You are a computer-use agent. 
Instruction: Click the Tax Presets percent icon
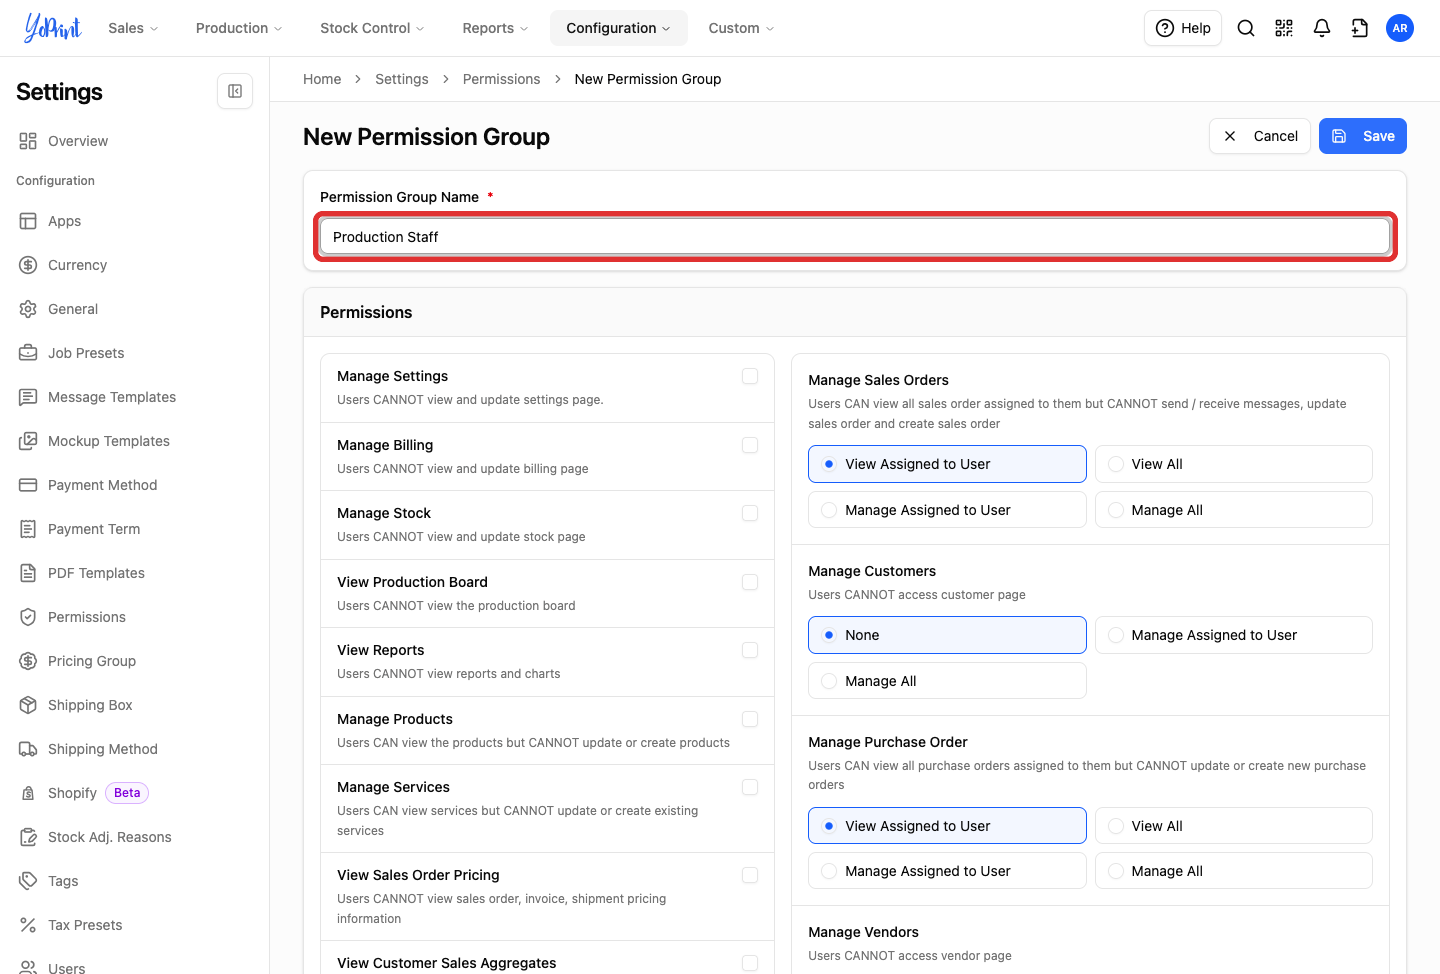(x=28, y=925)
